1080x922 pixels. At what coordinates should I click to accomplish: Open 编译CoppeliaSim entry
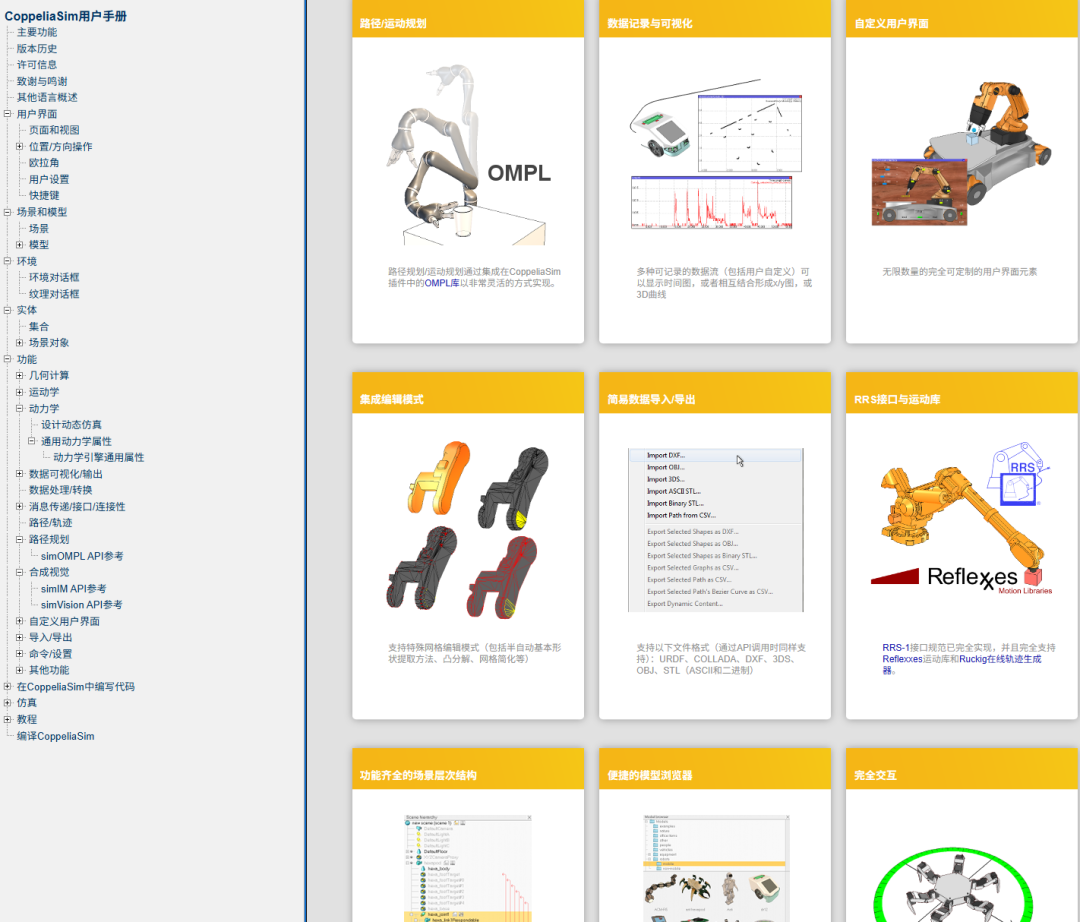tap(55, 736)
